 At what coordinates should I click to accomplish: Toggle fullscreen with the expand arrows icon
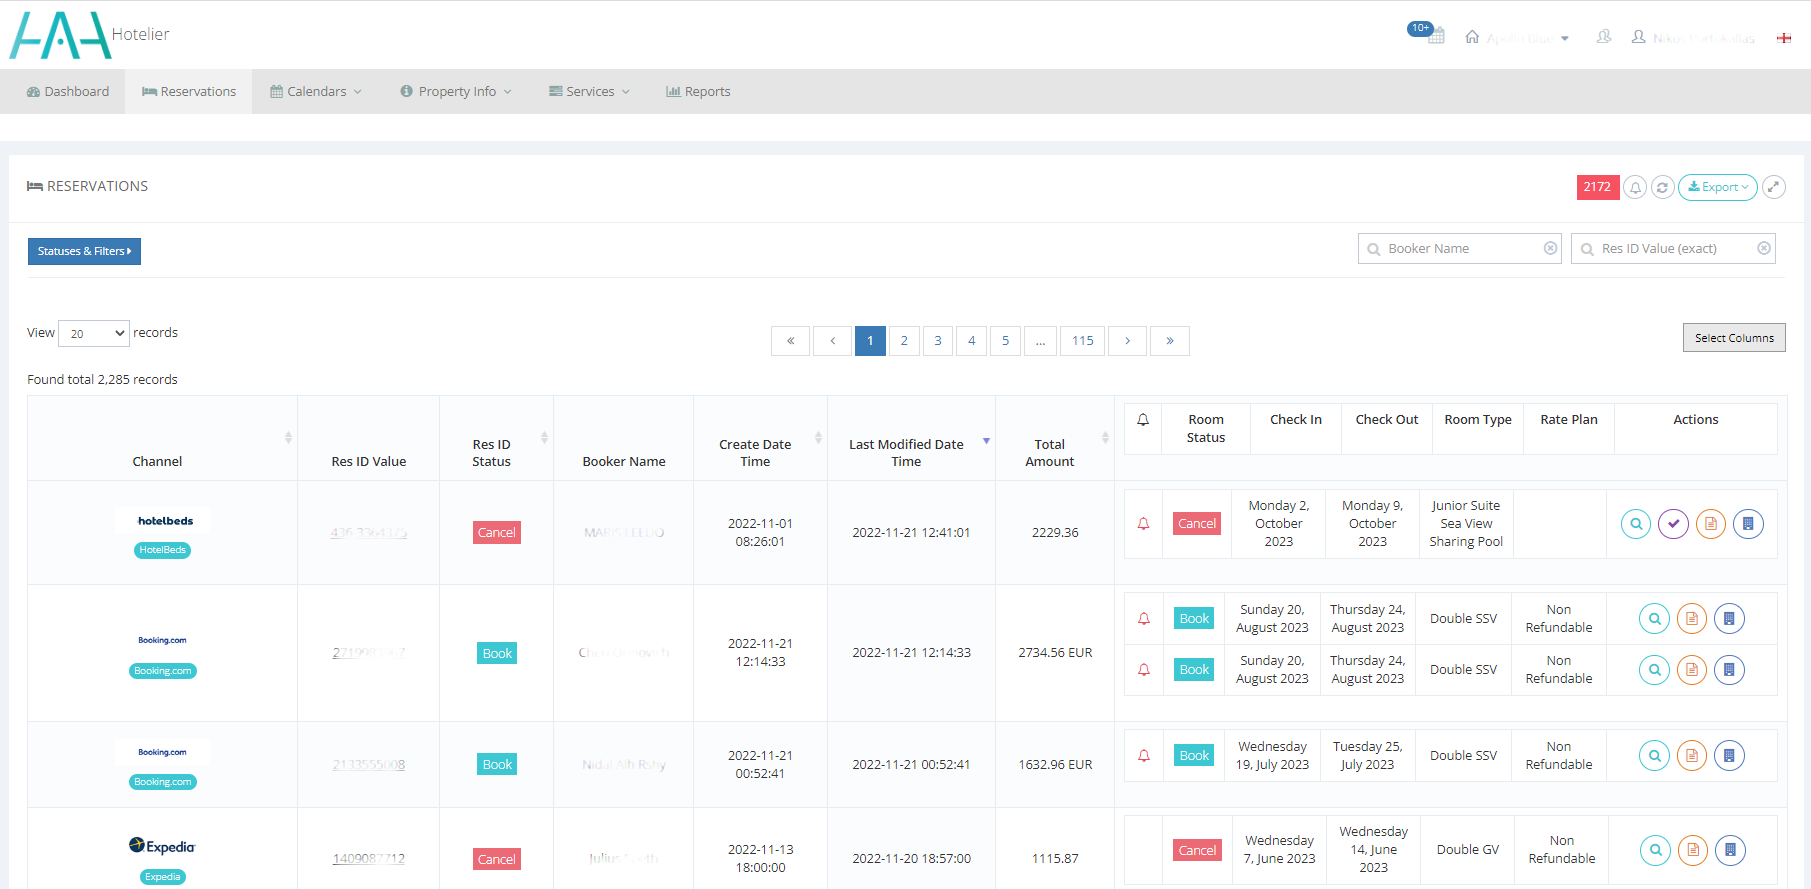coord(1774,187)
